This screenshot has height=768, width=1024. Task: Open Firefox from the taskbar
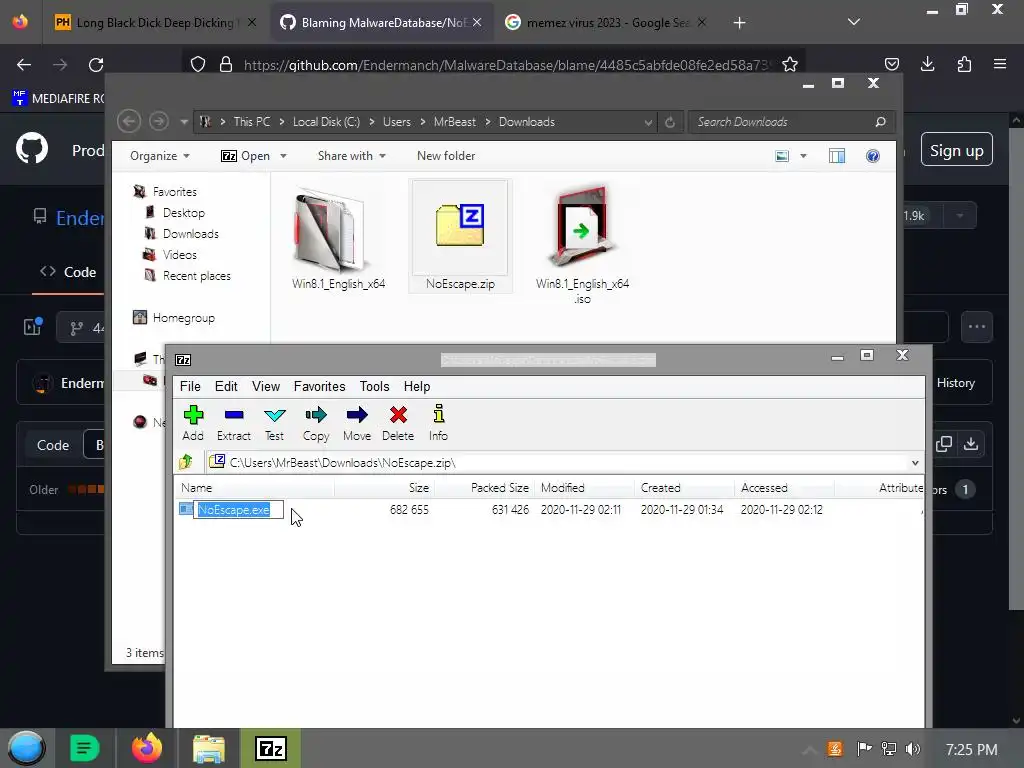(x=147, y=748)
